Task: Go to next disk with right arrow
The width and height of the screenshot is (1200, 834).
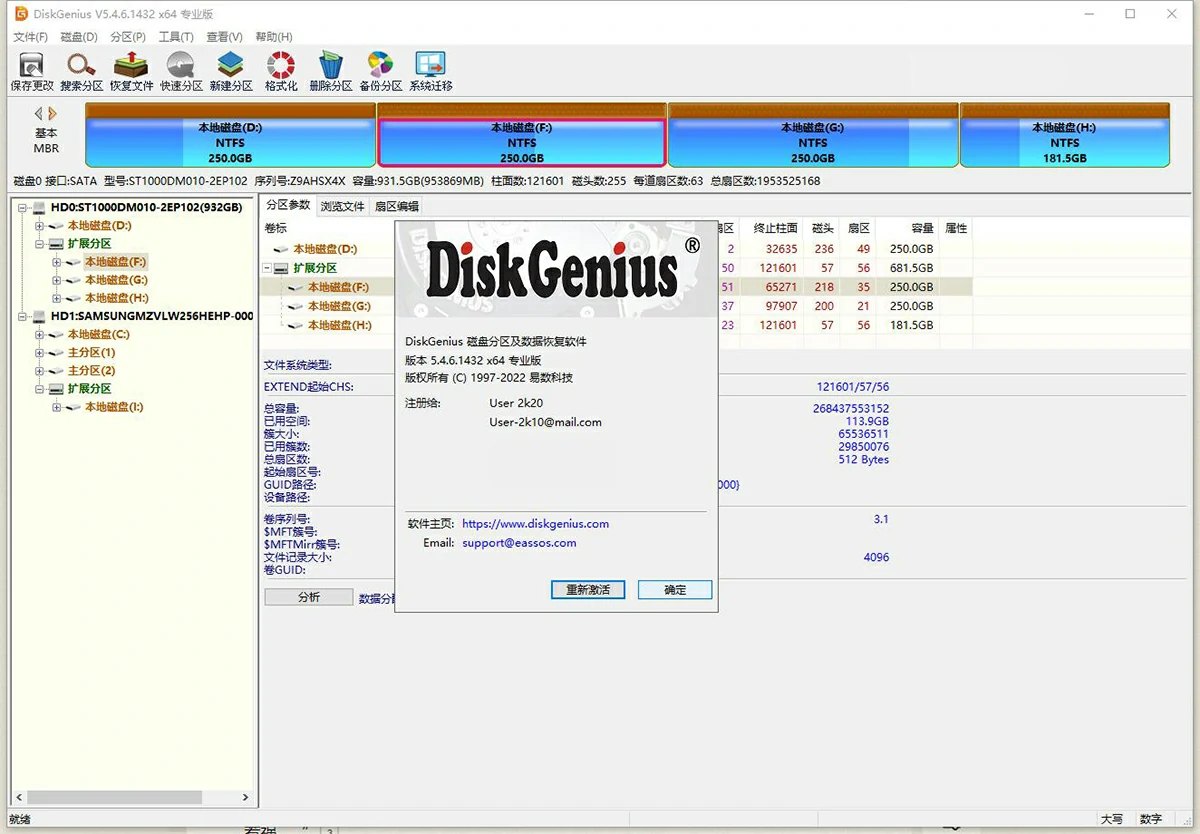Action: click(x=53, y=114)
